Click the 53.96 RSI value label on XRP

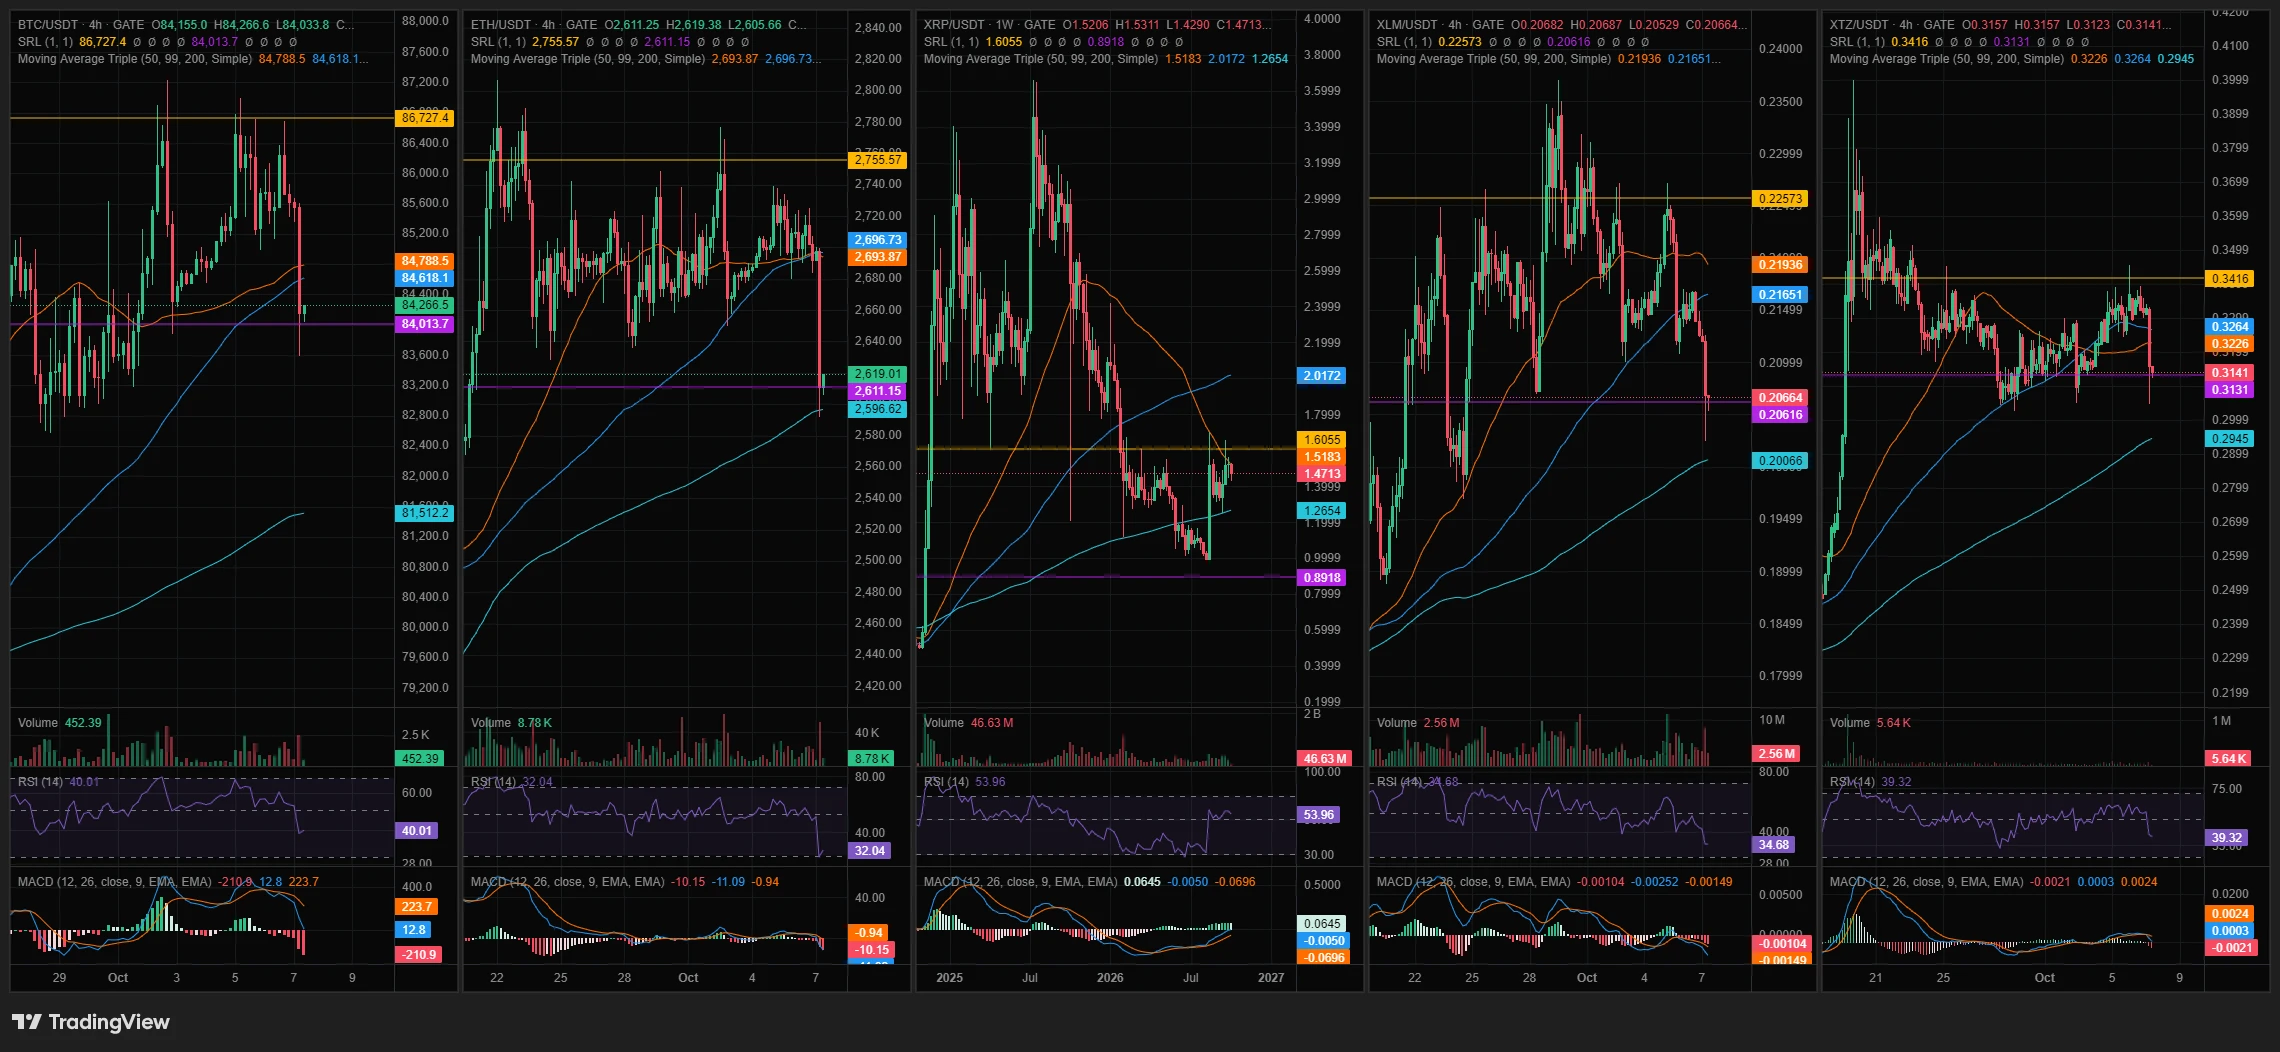click(1319, 815)
